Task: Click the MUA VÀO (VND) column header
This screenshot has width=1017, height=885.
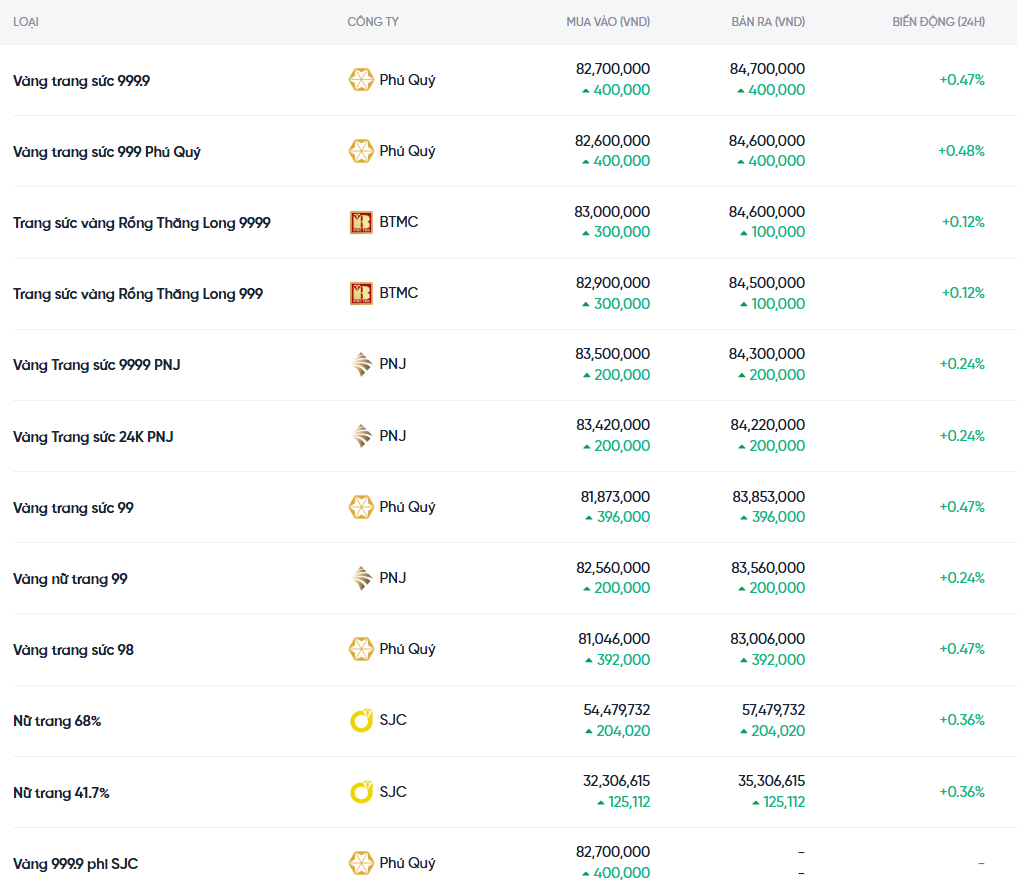Action: pyautogui.click(x=608, y=22)
